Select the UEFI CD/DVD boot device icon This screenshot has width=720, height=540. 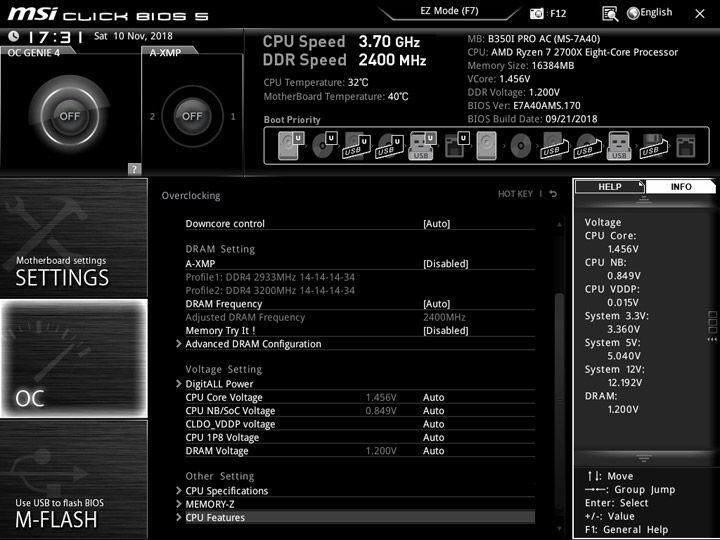coord(325,146)
